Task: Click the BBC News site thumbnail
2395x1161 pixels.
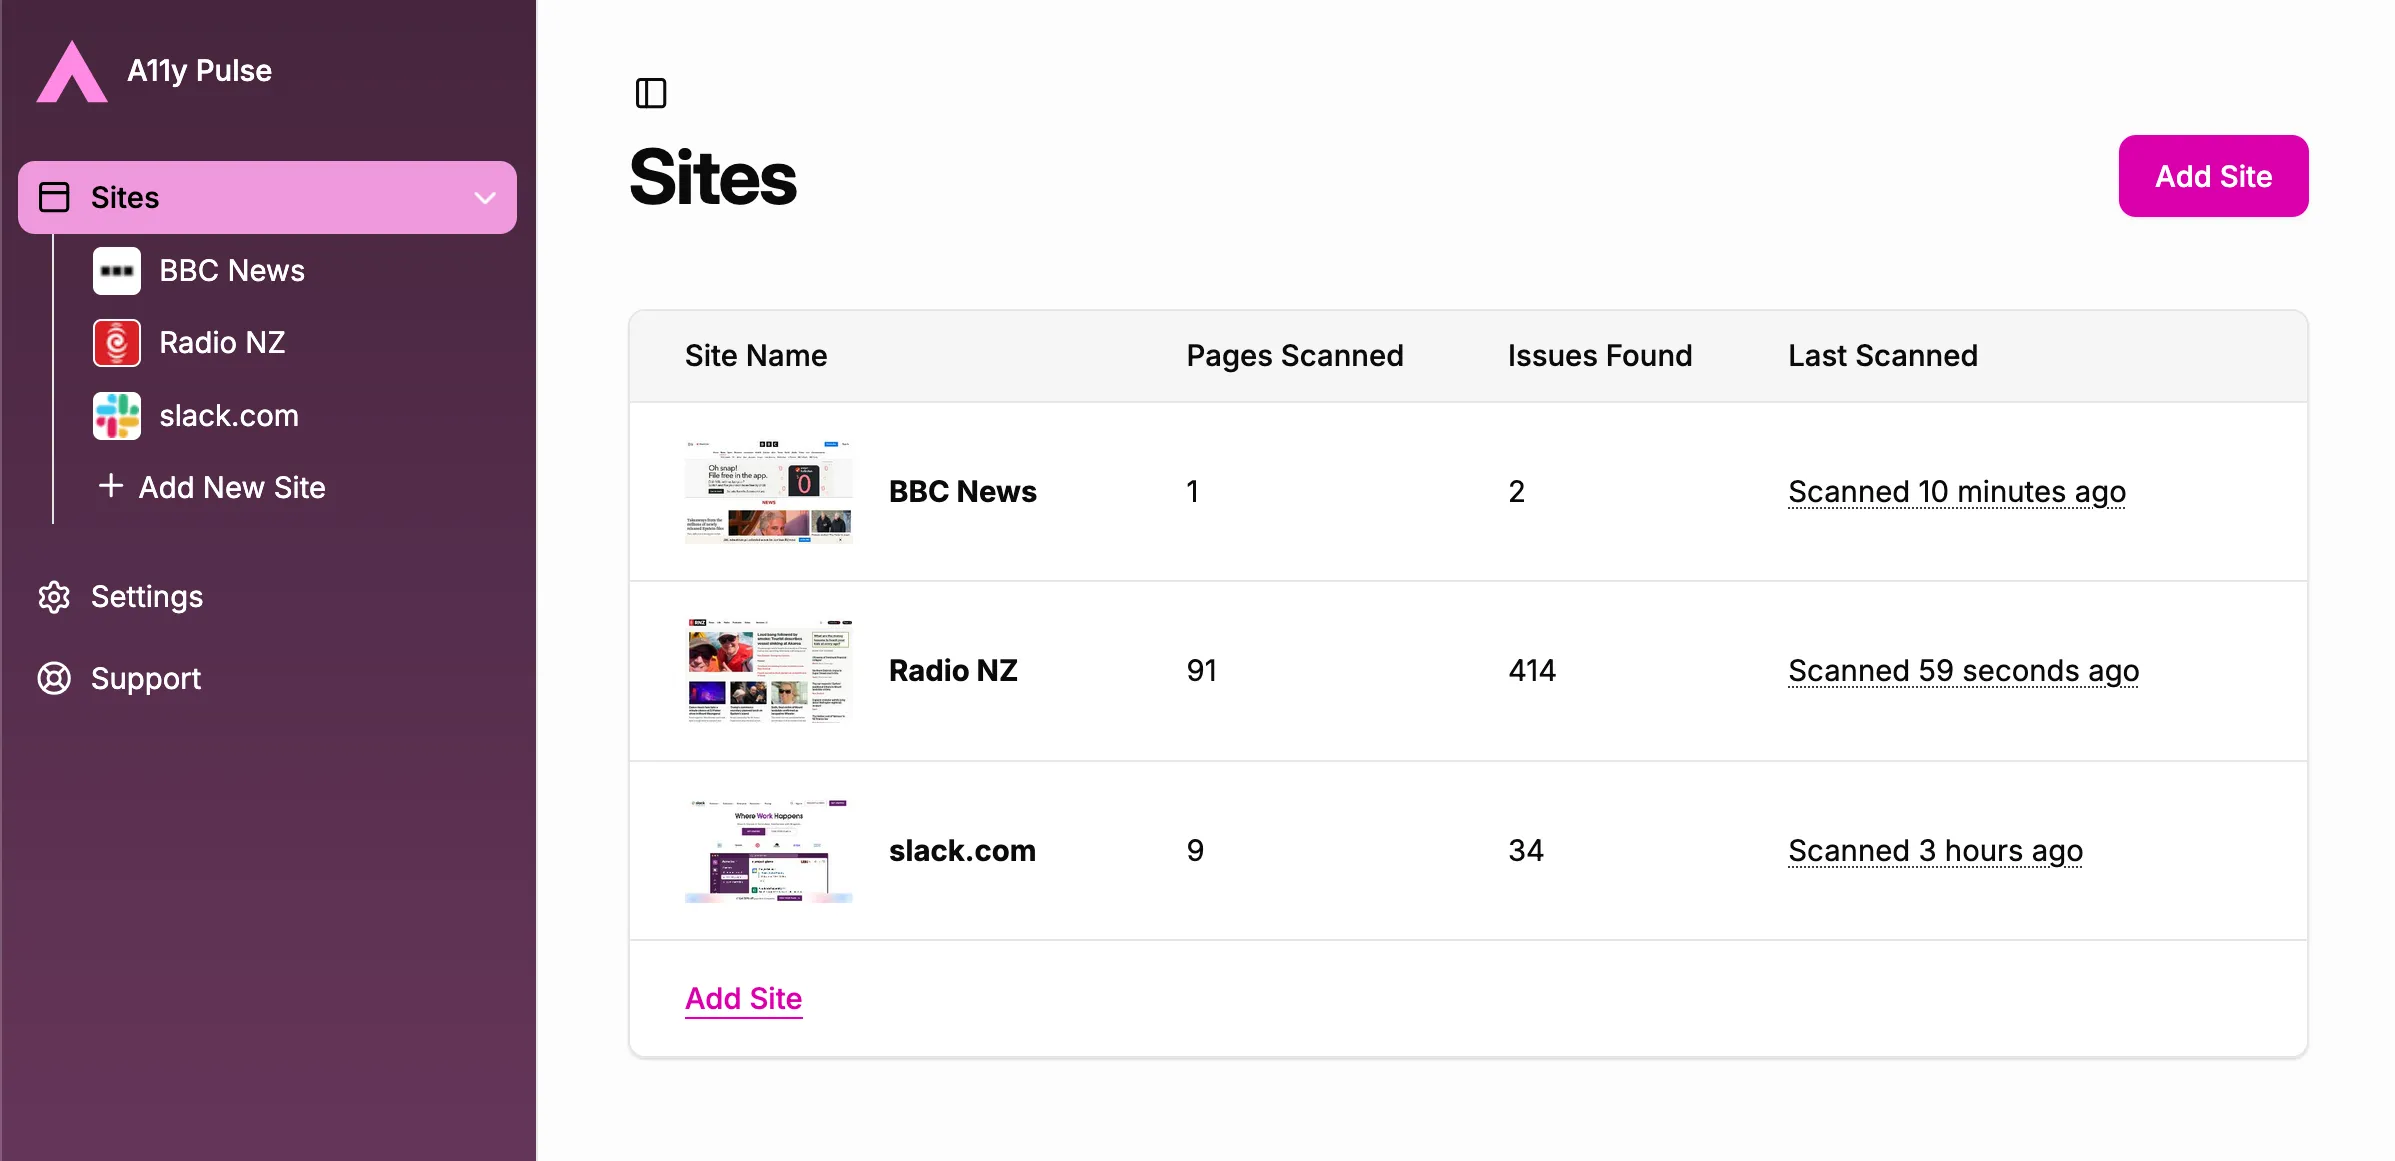Action: pos(768,491)
